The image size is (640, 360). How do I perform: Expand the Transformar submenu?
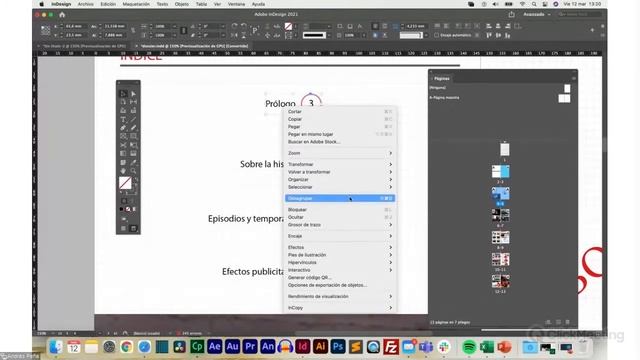[x=340, y=164]
